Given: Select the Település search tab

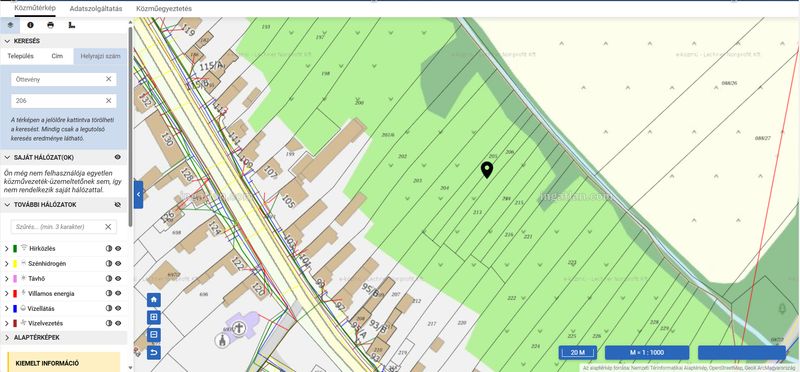Looking at the screenshot, I should [20, 56].
